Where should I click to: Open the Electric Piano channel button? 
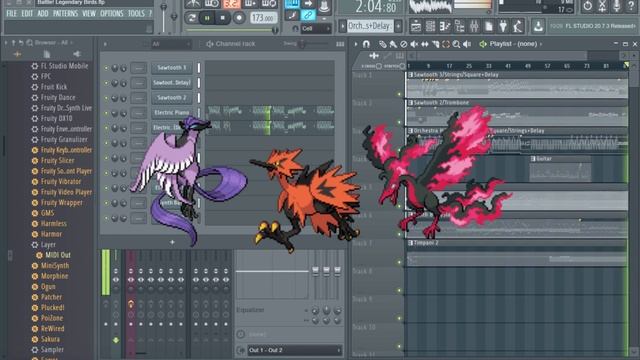(172, 113)
